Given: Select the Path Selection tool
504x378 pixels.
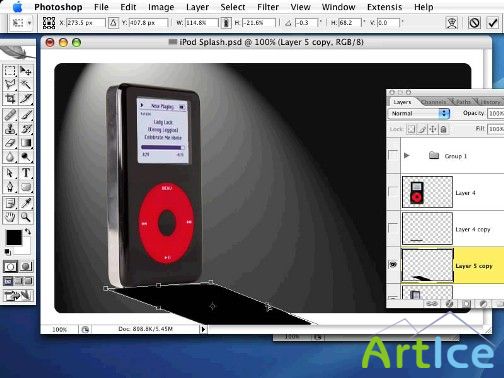Looking at the screenshot, I should 10,173.
